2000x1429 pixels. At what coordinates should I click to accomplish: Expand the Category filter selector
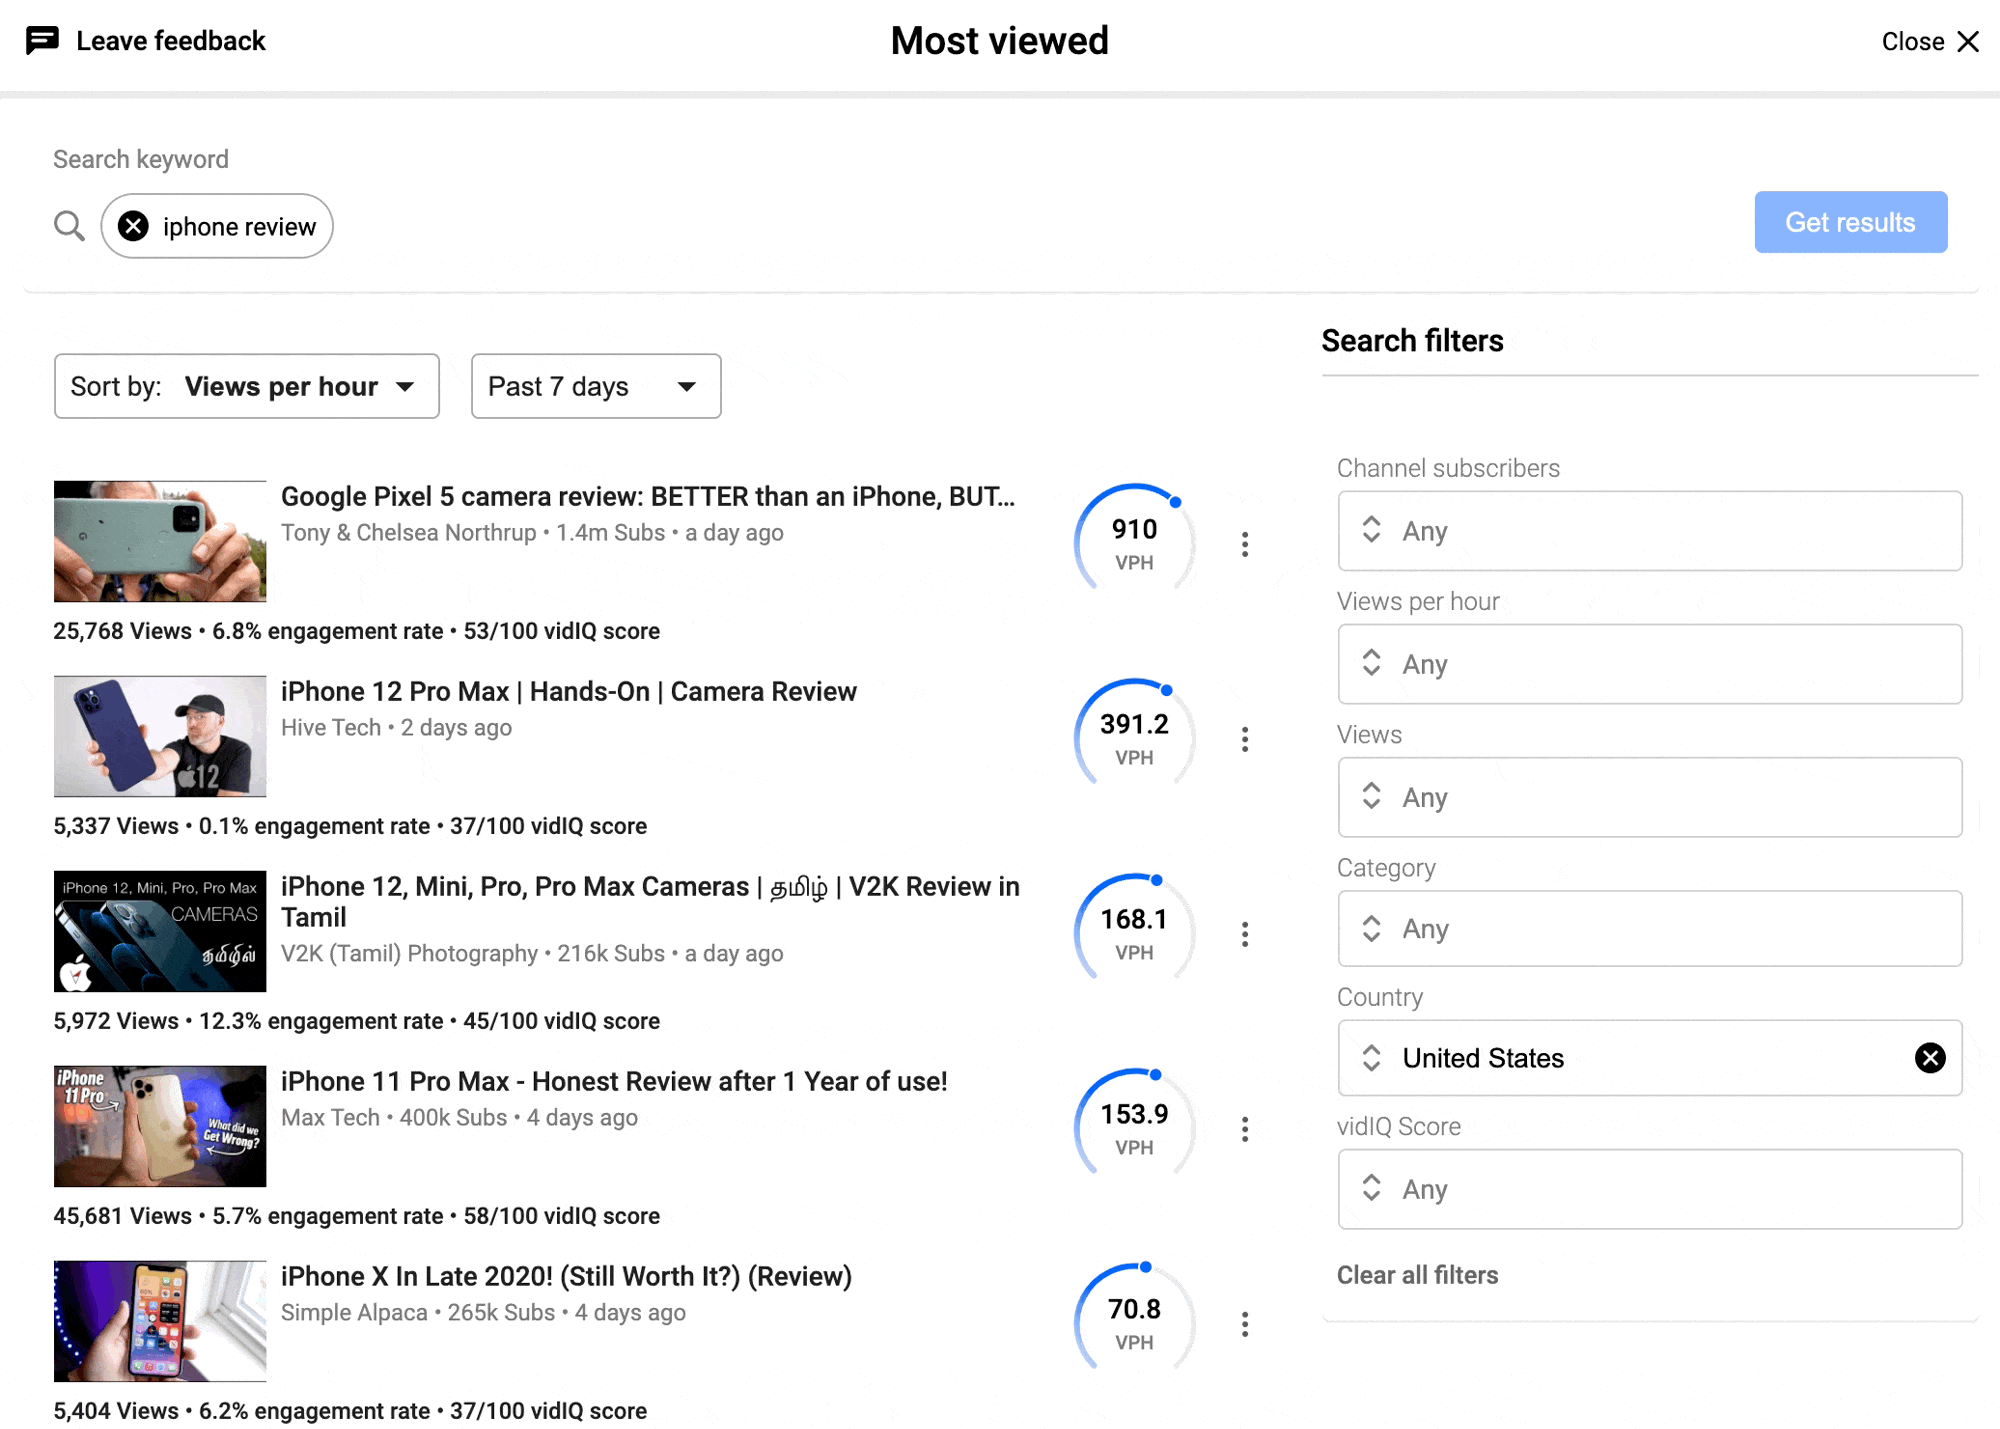(1649, 929)
